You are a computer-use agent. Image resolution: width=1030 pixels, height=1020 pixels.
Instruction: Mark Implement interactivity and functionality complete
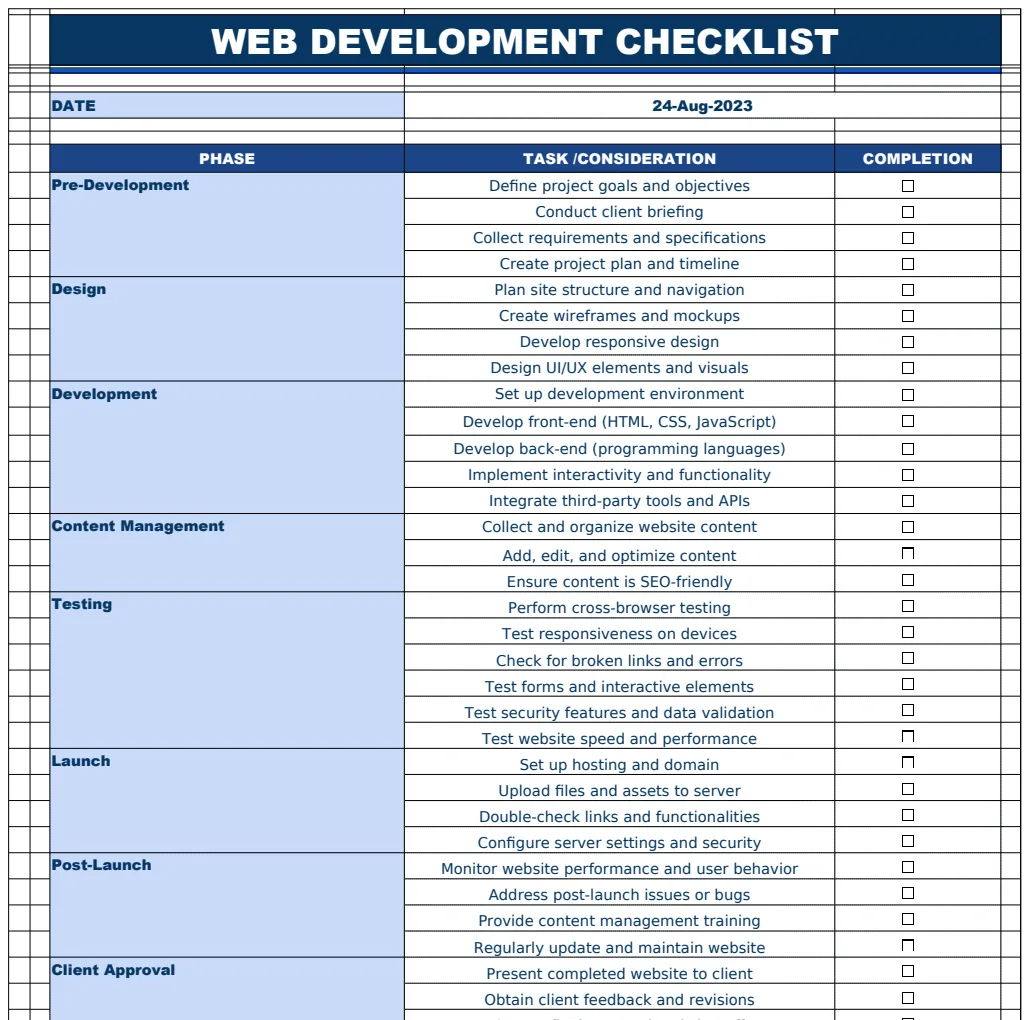pos(908,475)
